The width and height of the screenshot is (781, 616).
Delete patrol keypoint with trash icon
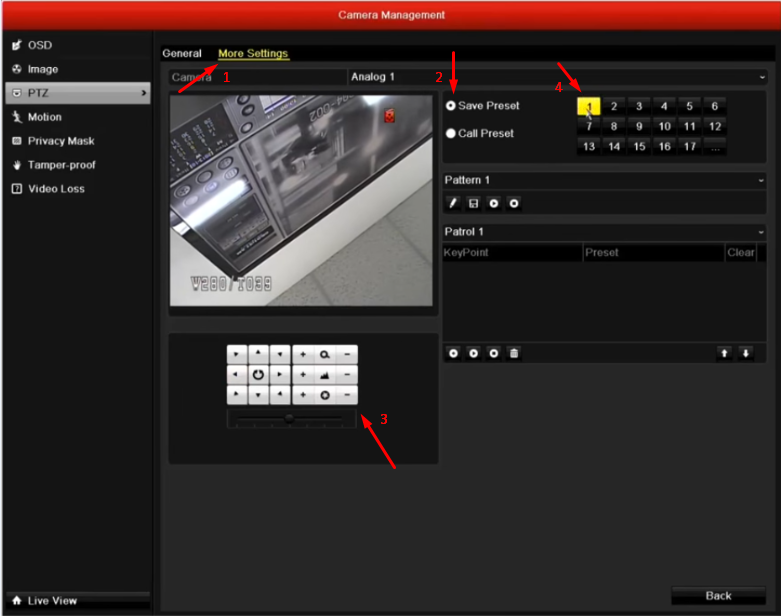(x=514, y=354)
